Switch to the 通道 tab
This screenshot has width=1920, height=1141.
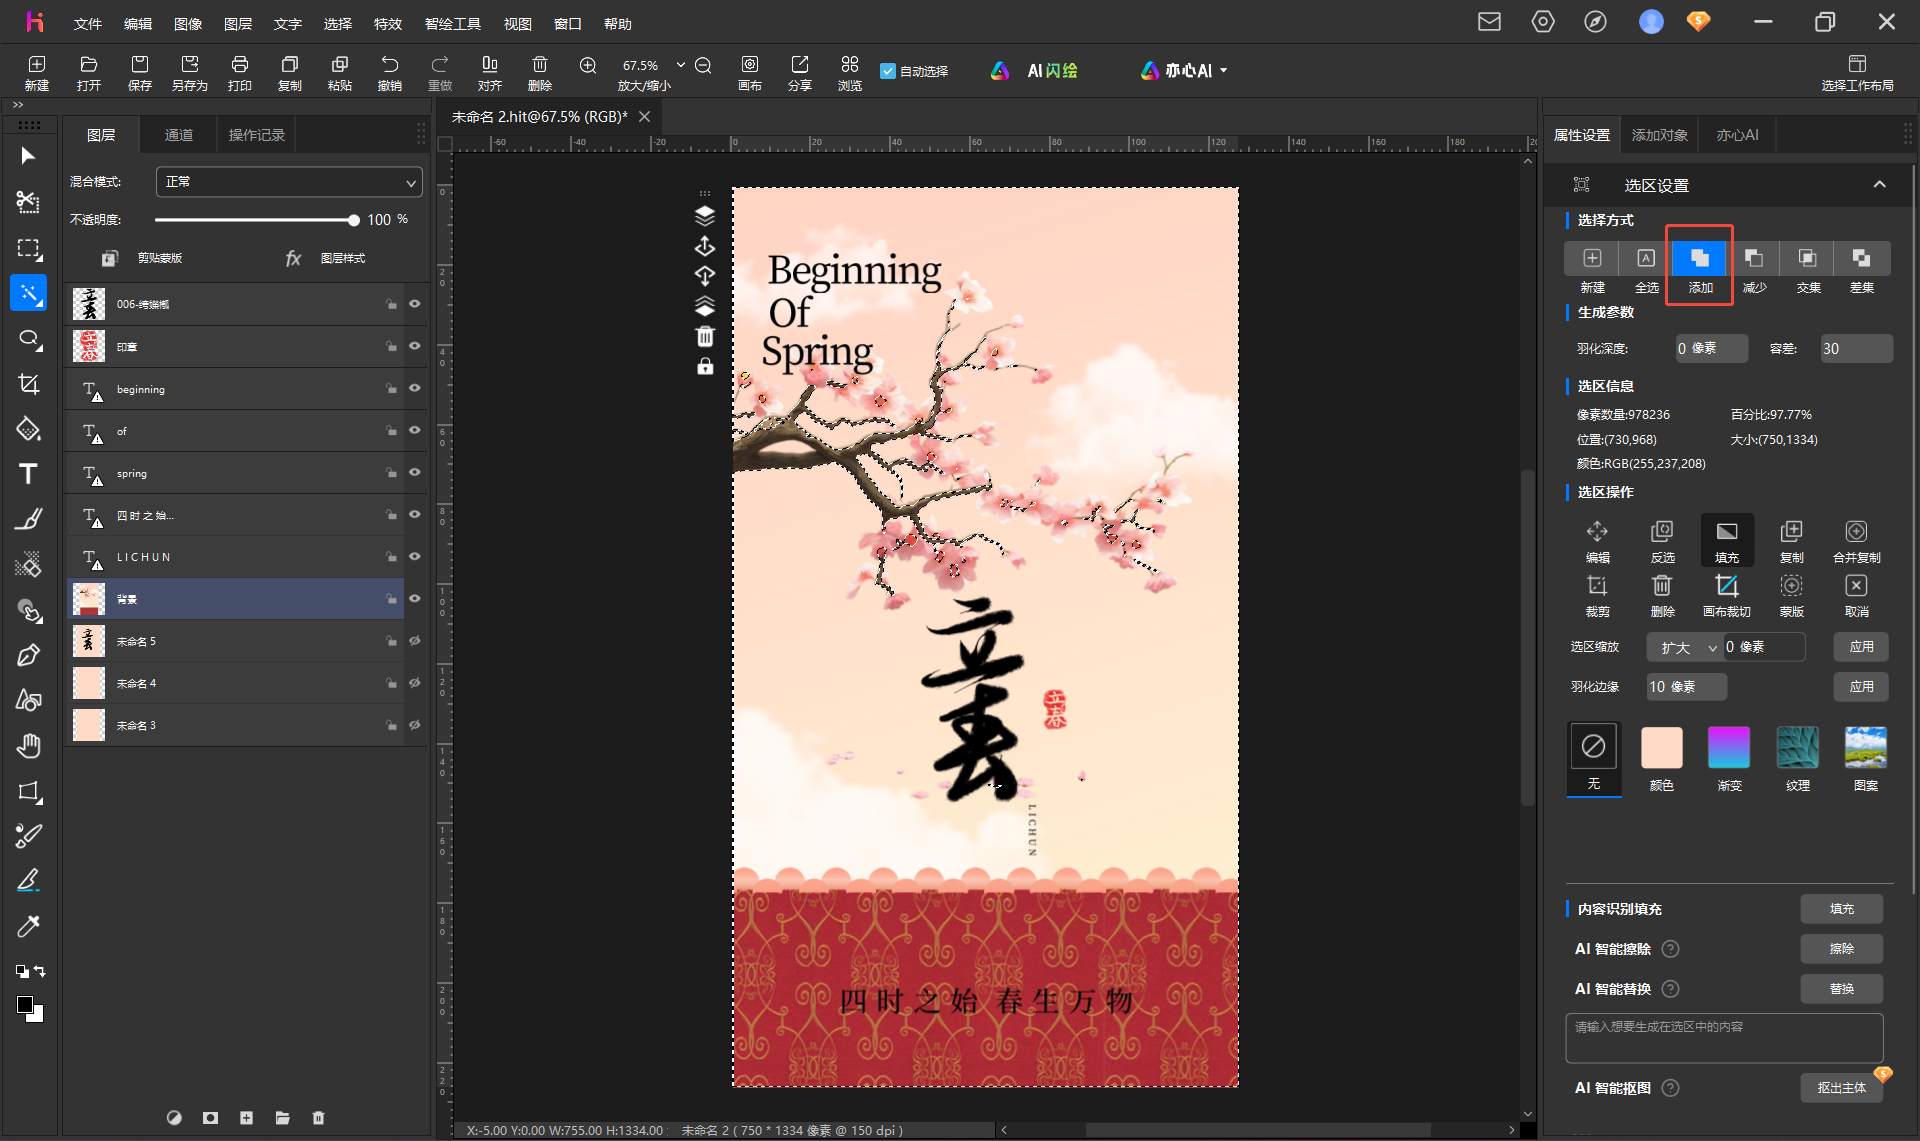click(x=179, y=135)
